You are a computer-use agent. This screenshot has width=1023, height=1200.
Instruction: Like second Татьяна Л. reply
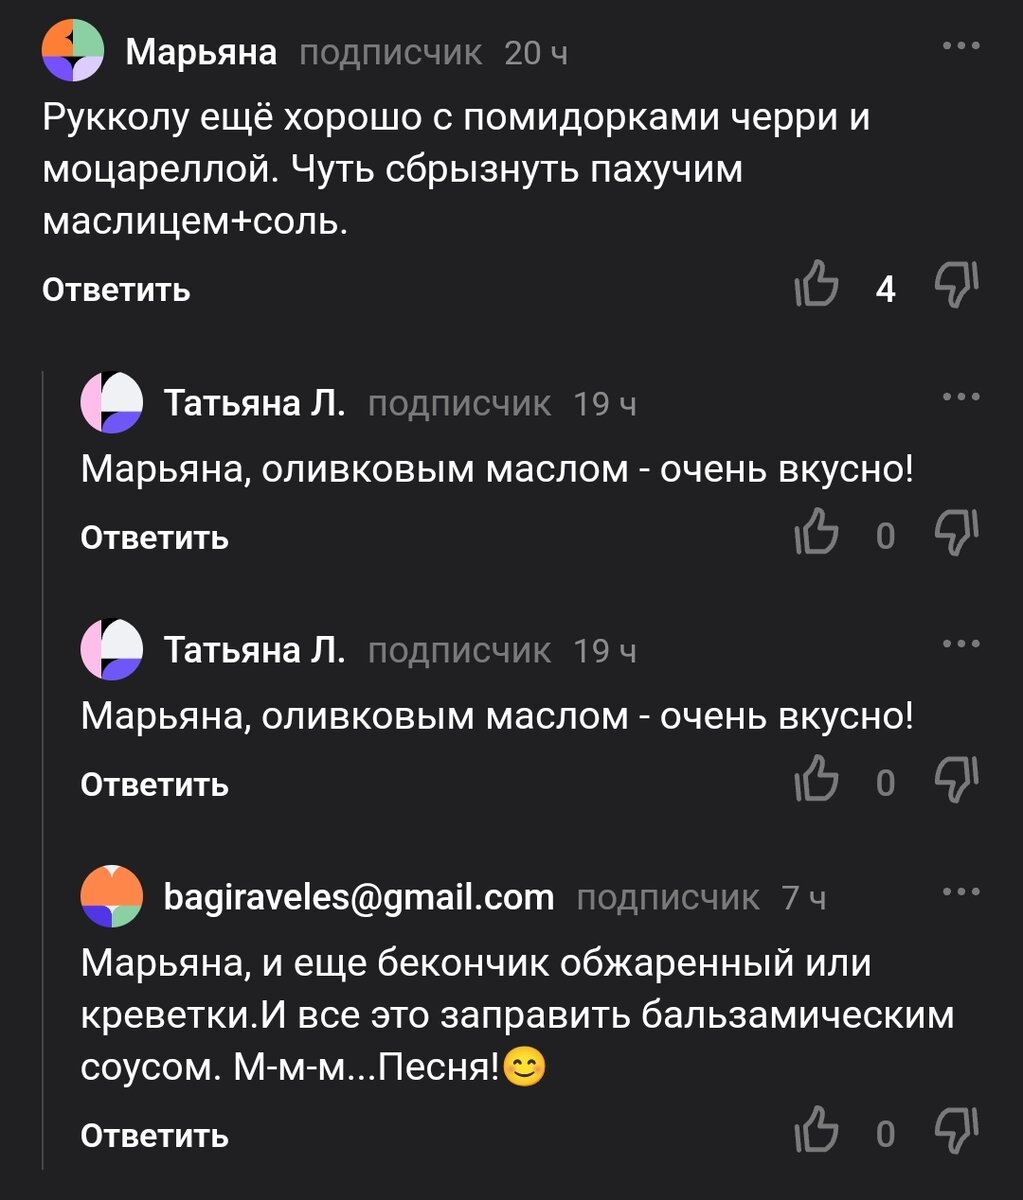point(817,782)
